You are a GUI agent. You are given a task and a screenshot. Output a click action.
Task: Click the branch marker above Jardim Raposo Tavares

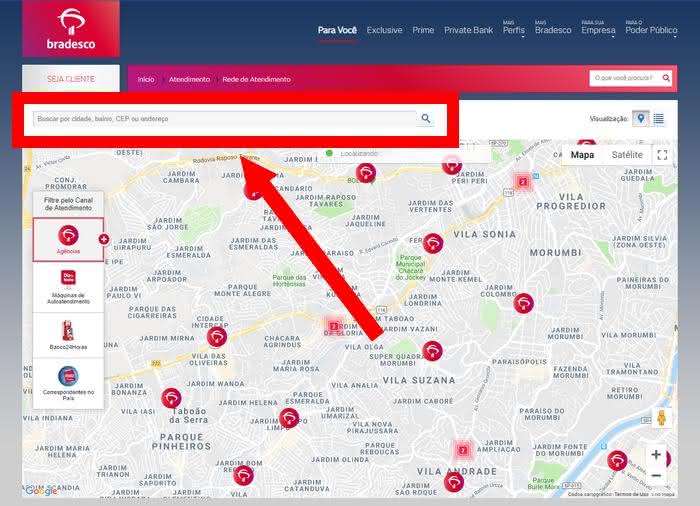[x=366, y=173]
